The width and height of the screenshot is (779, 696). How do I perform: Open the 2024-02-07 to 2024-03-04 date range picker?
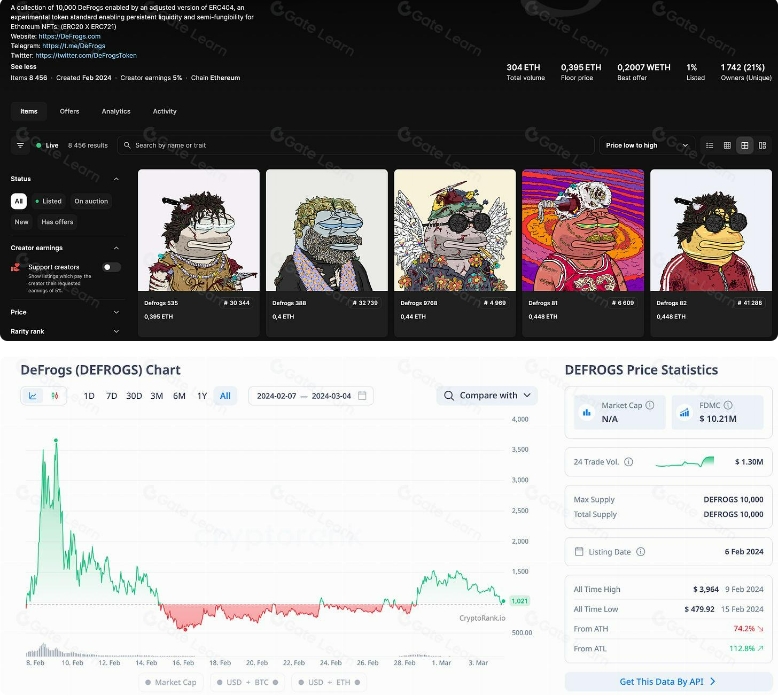tap(311, 396)
